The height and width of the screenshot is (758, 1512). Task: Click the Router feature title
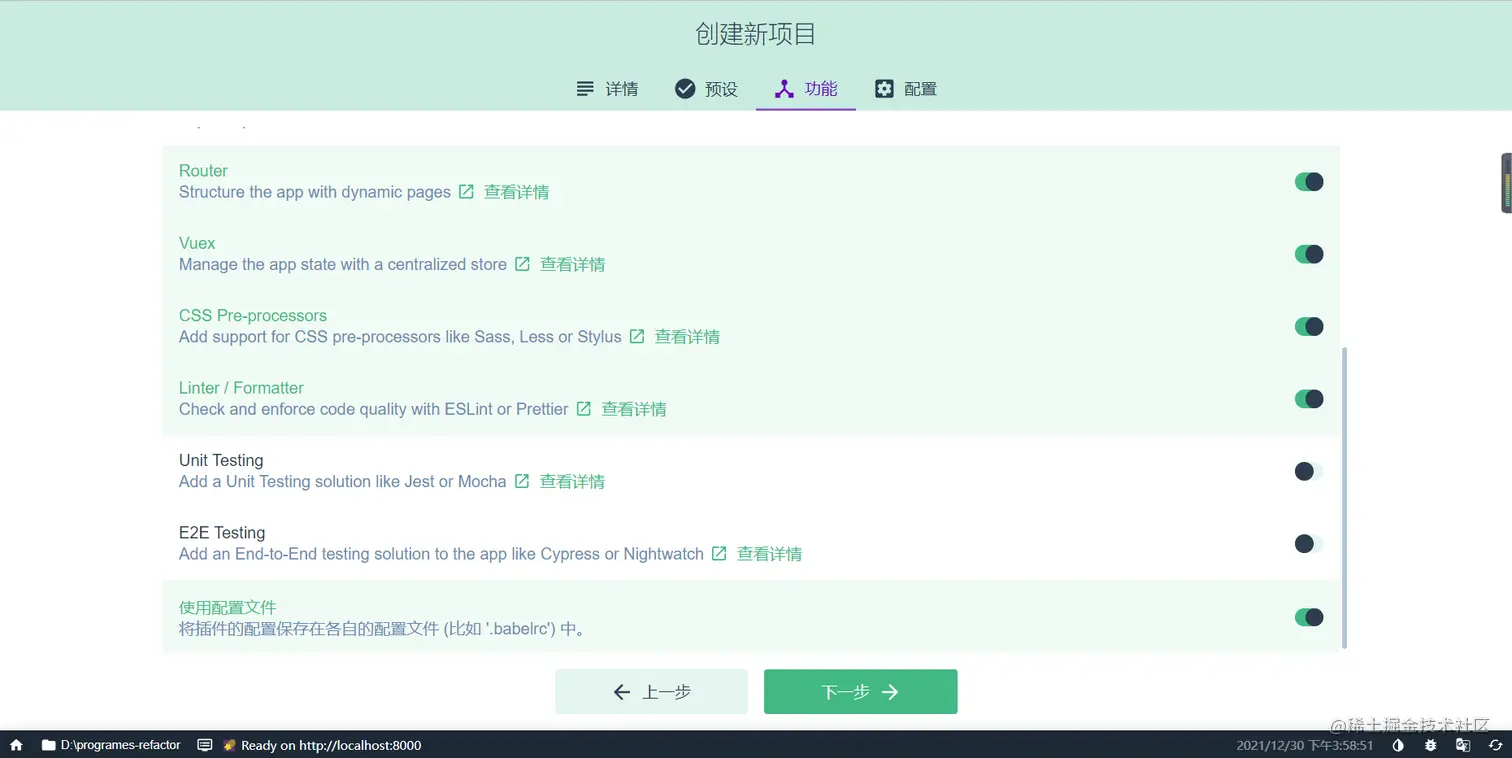tap(203, 171)
